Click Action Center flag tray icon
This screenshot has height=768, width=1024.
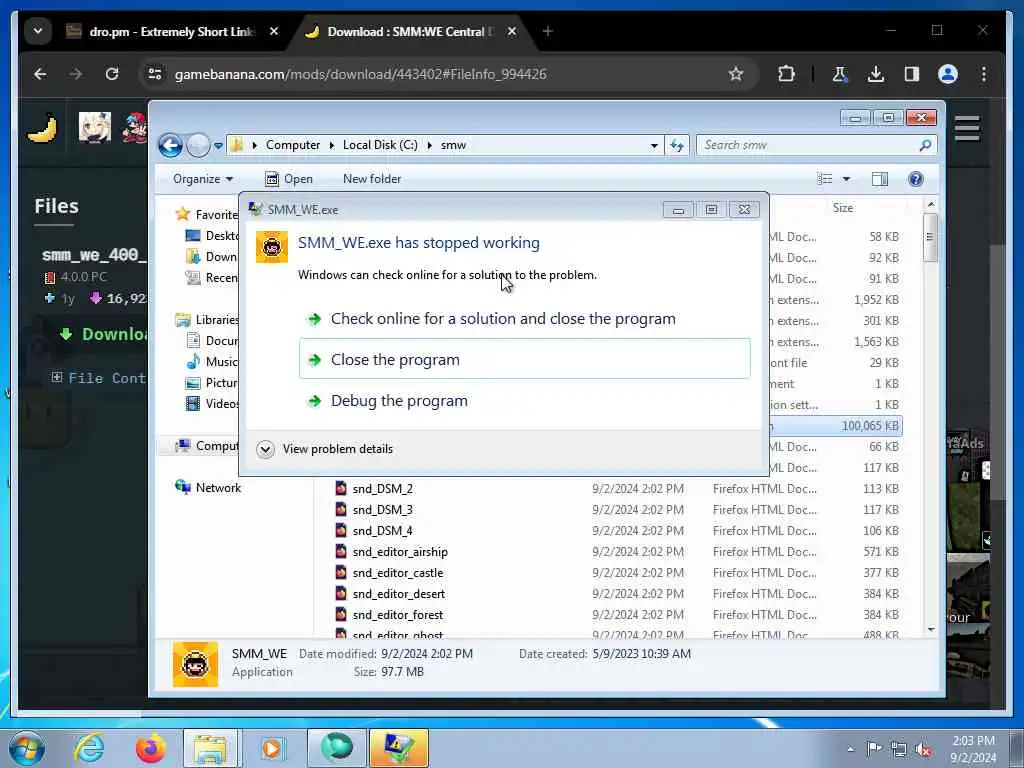click(873, 749)
